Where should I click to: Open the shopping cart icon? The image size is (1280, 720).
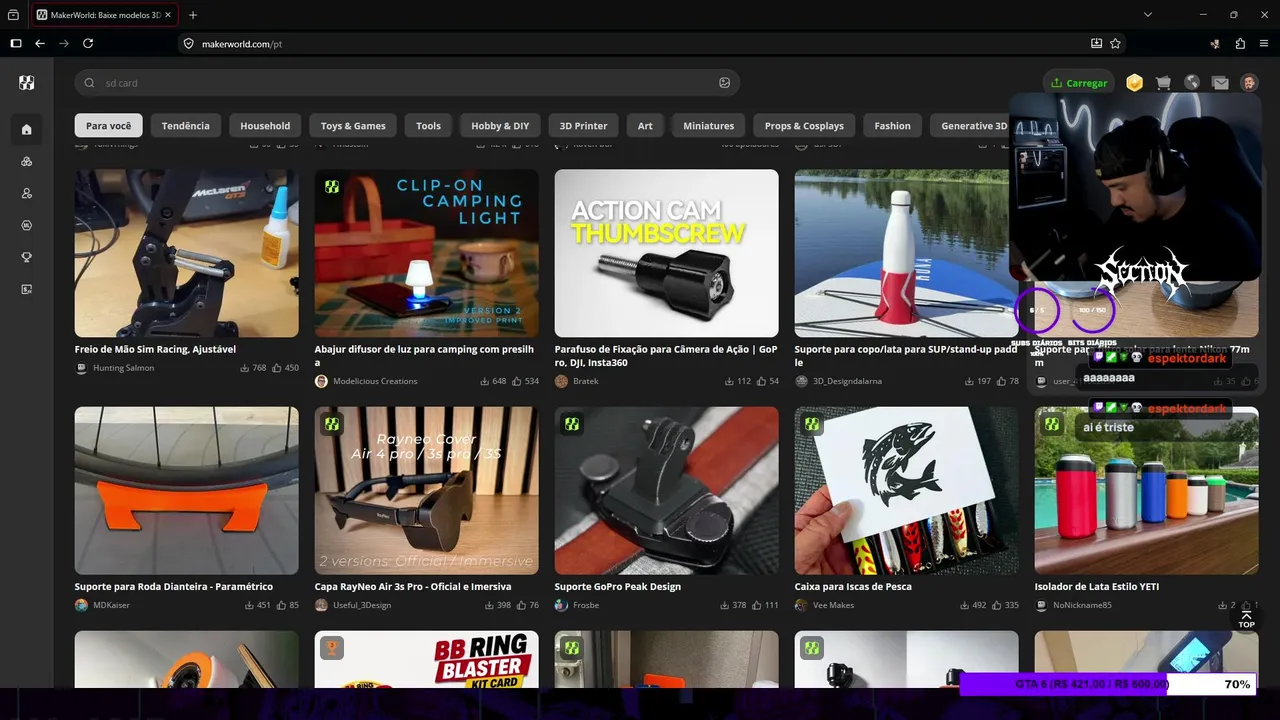(x=1163, y=83)
